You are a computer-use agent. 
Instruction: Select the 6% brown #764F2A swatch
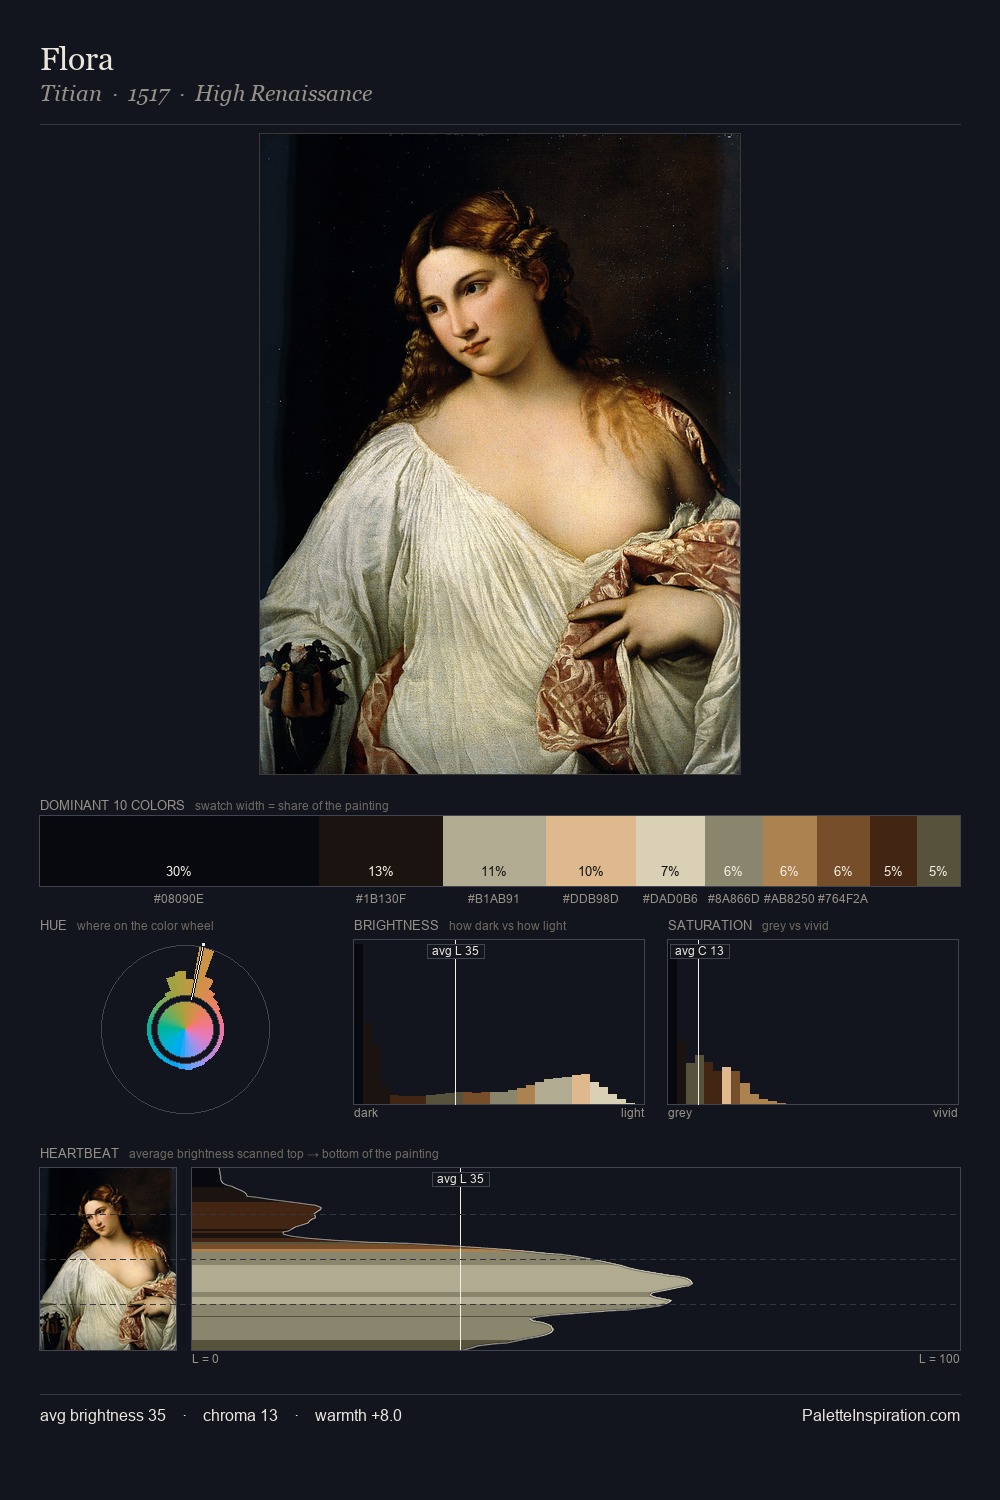click(843, 851)
